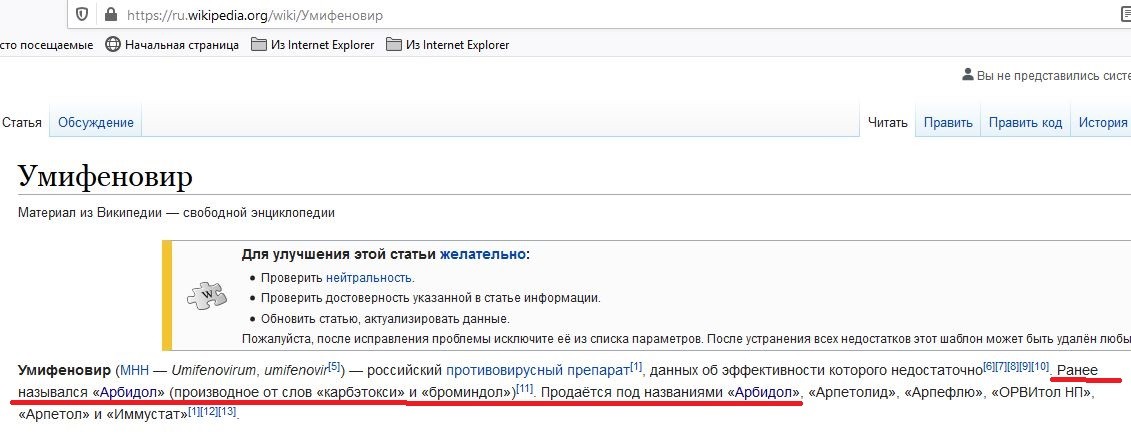Click the word «броминдол»
1131x434 pixels.
click(x=465, y=393)
